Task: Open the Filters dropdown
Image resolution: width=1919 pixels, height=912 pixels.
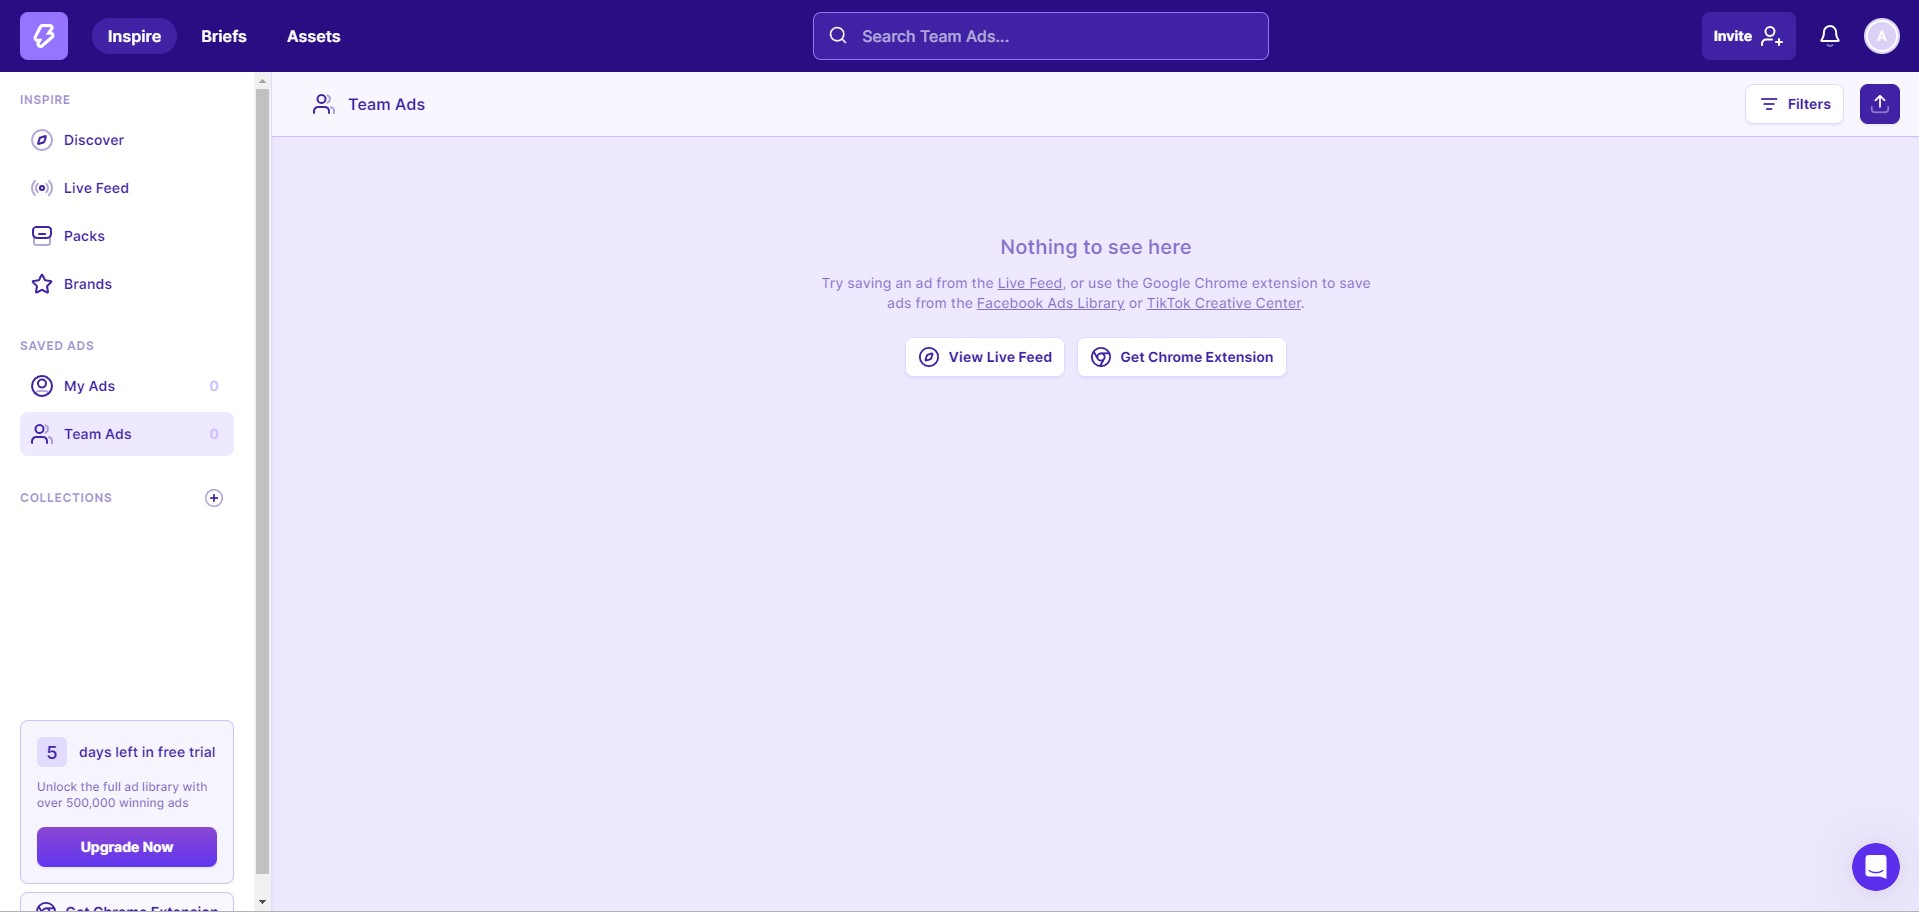Action: click(1794, 104)
